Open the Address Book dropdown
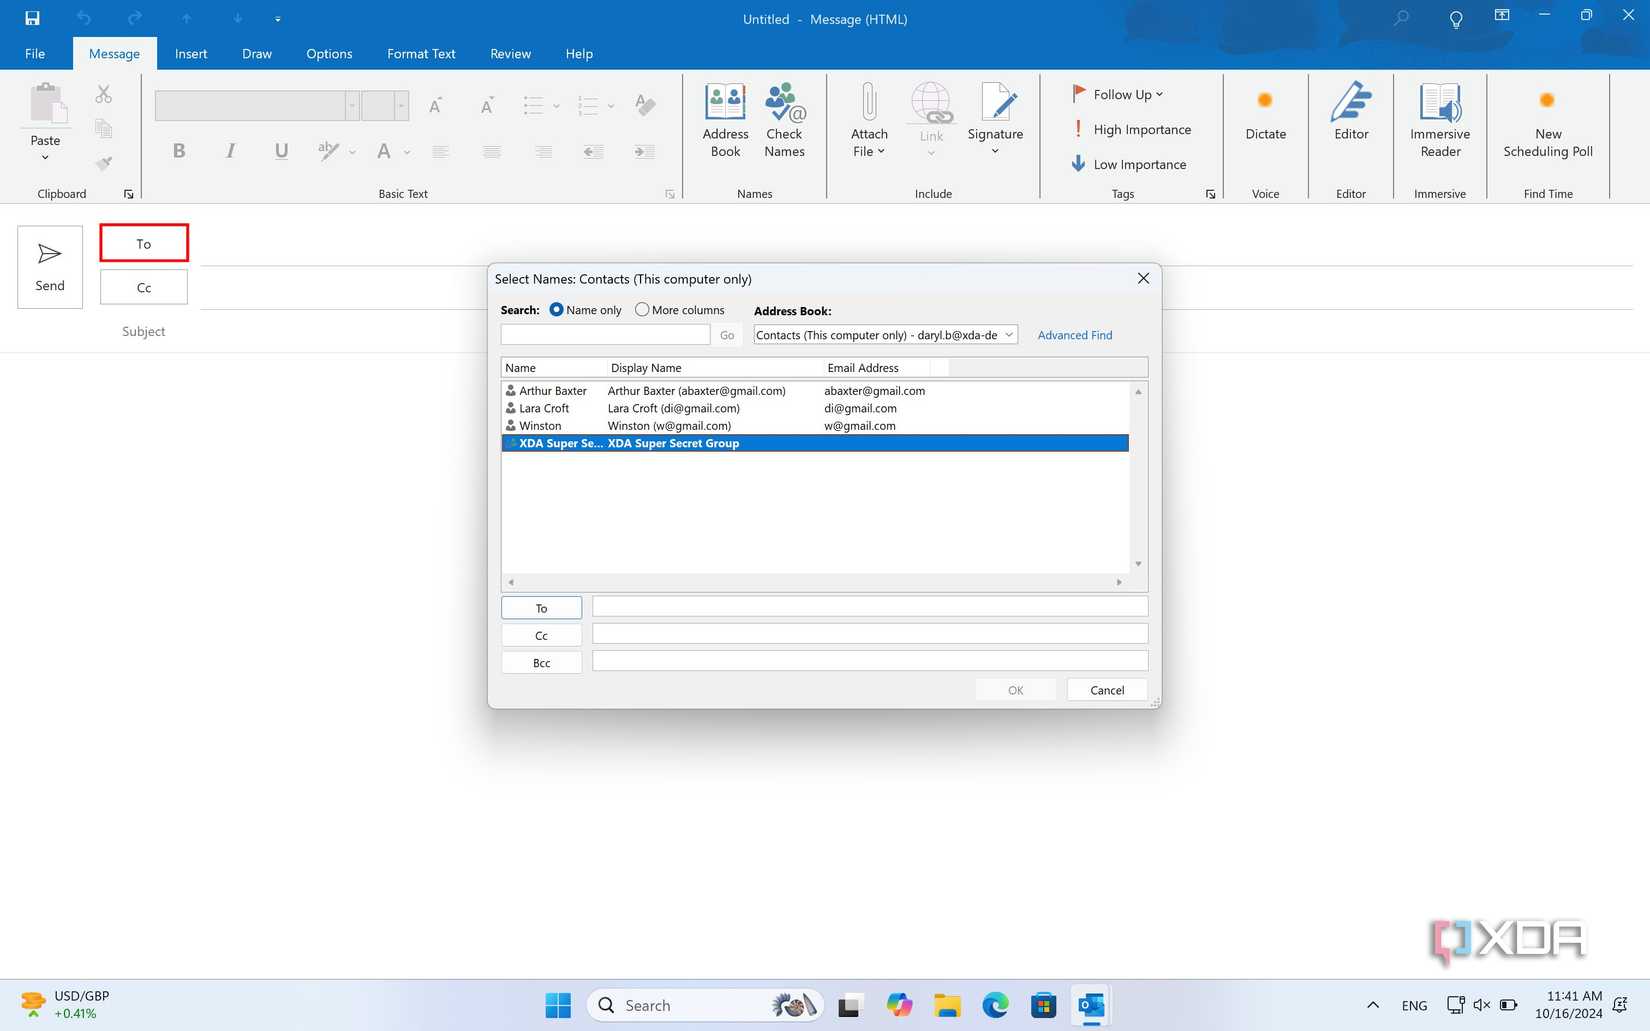1650x1031 pixels. coord(1008,335)
